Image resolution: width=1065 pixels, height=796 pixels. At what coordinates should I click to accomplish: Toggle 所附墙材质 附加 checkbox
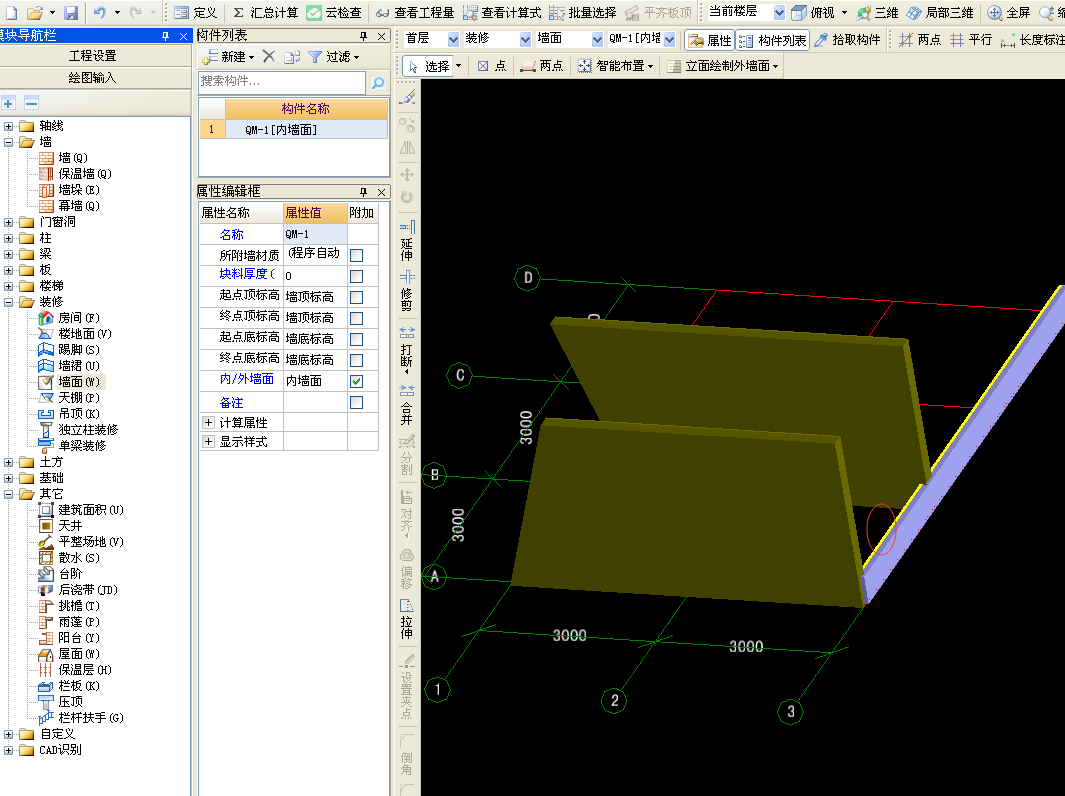[356, 255]
